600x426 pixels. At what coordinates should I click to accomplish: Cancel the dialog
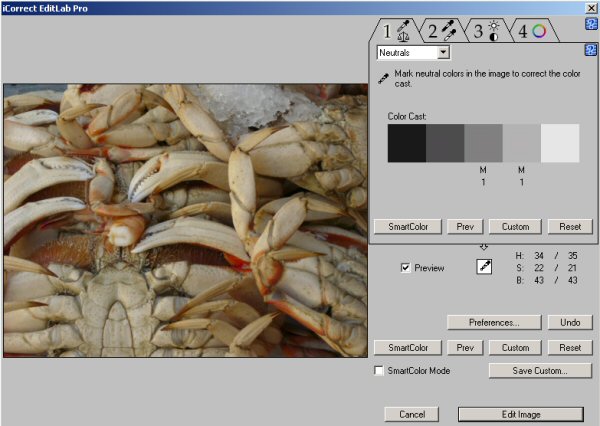click(x=412, y=414)
